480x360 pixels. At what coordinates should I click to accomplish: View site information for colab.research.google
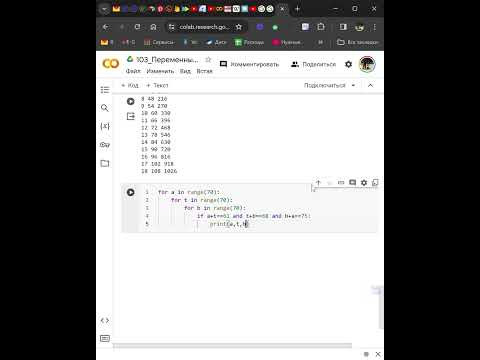pos(171,27)
